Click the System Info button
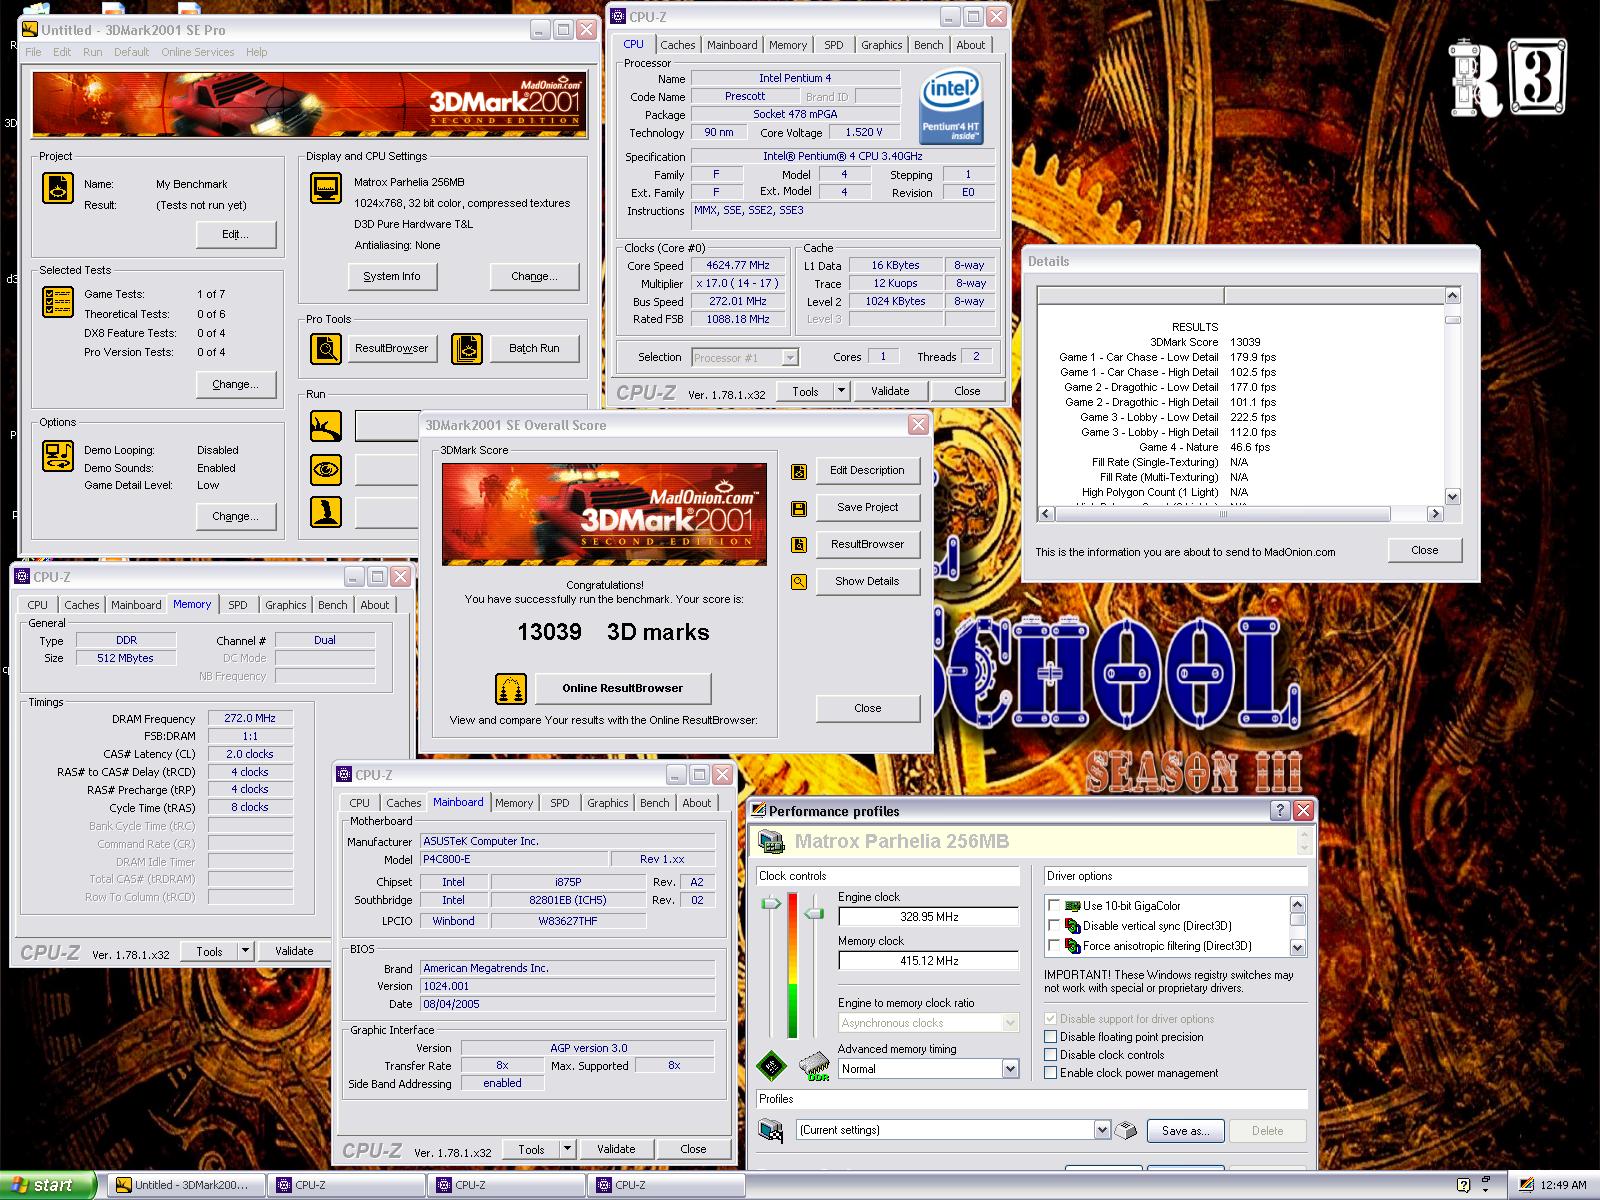Viewport: 1600px width, 1200px height. [392, 276]
